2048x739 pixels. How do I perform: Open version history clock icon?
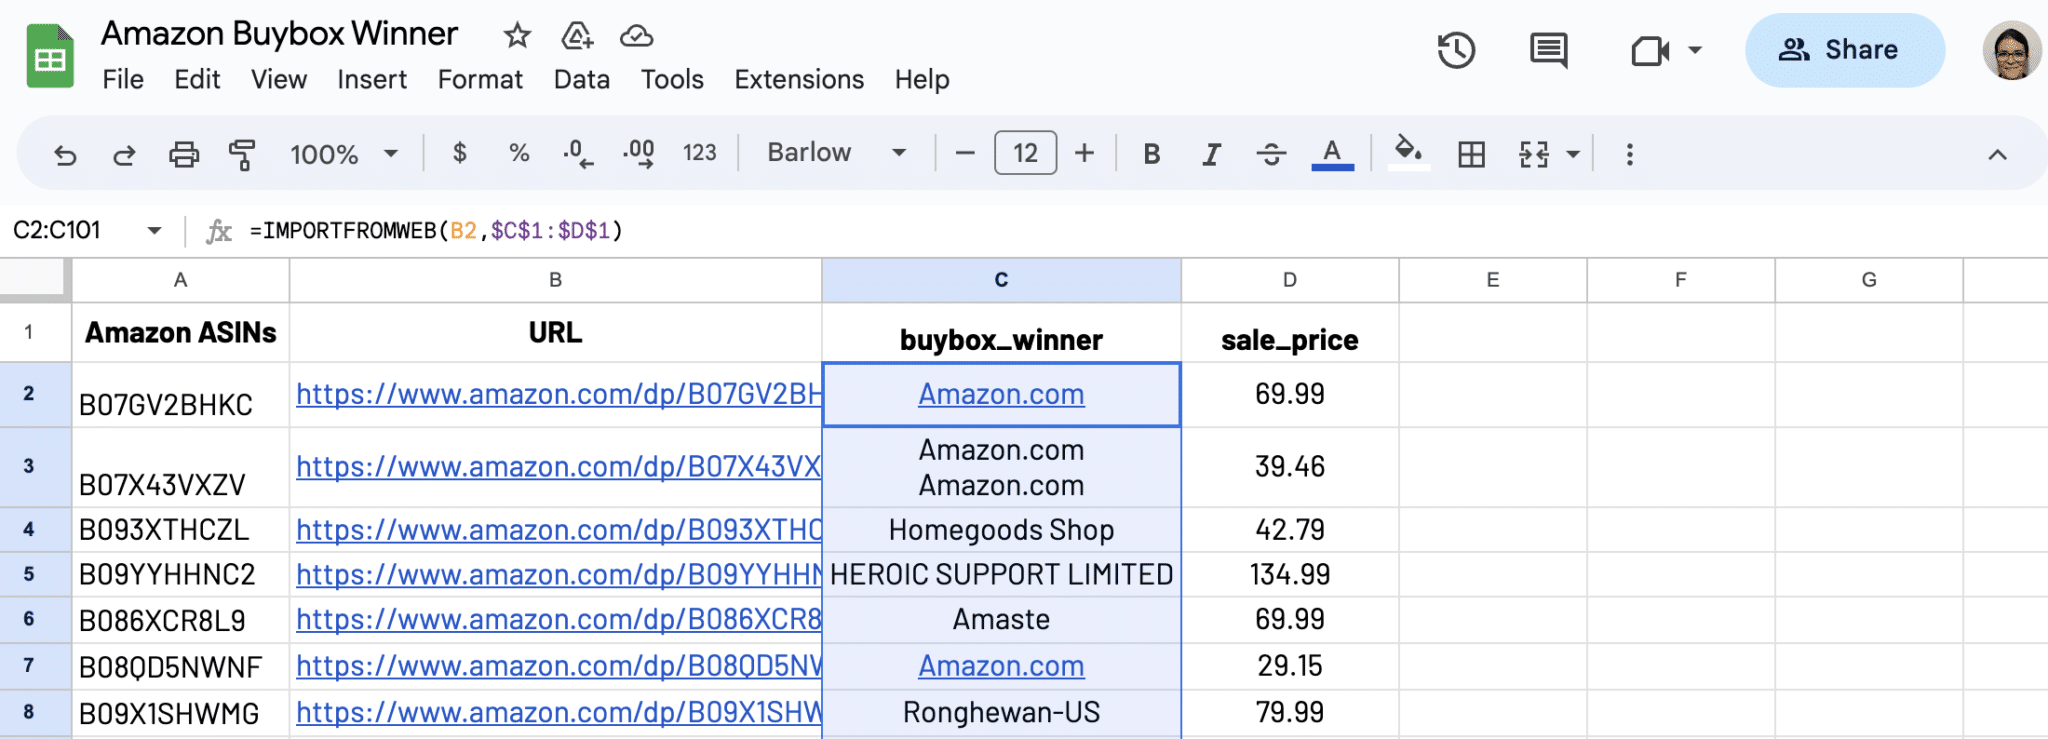[1456, 50]
